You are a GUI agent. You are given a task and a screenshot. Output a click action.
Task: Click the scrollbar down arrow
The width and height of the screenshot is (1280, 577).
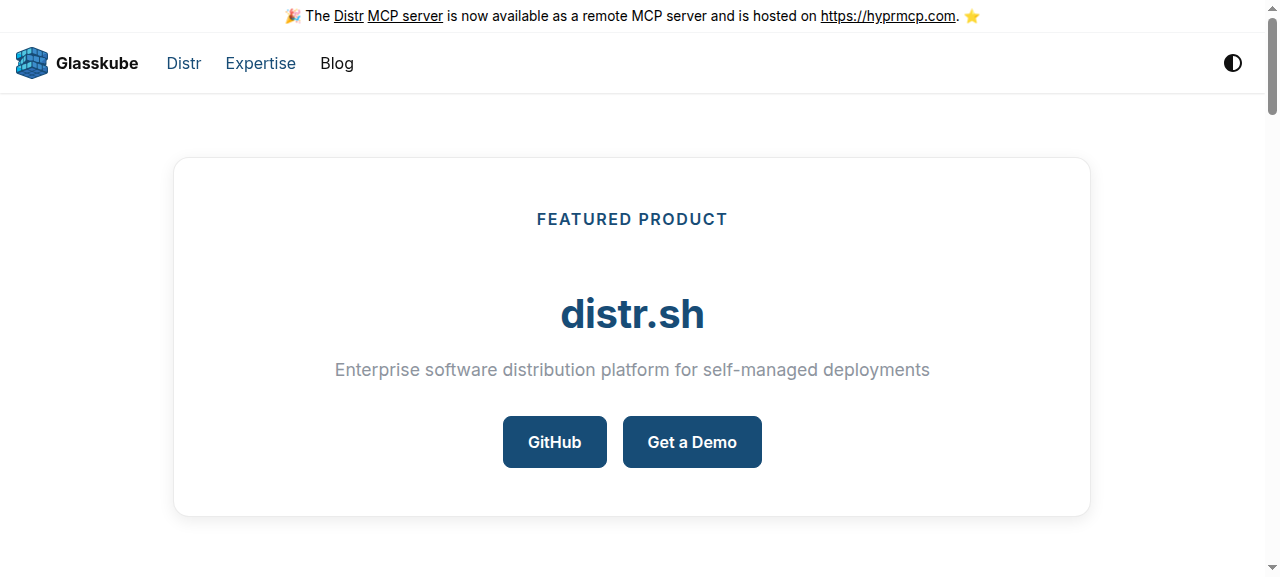point(1273,569)
